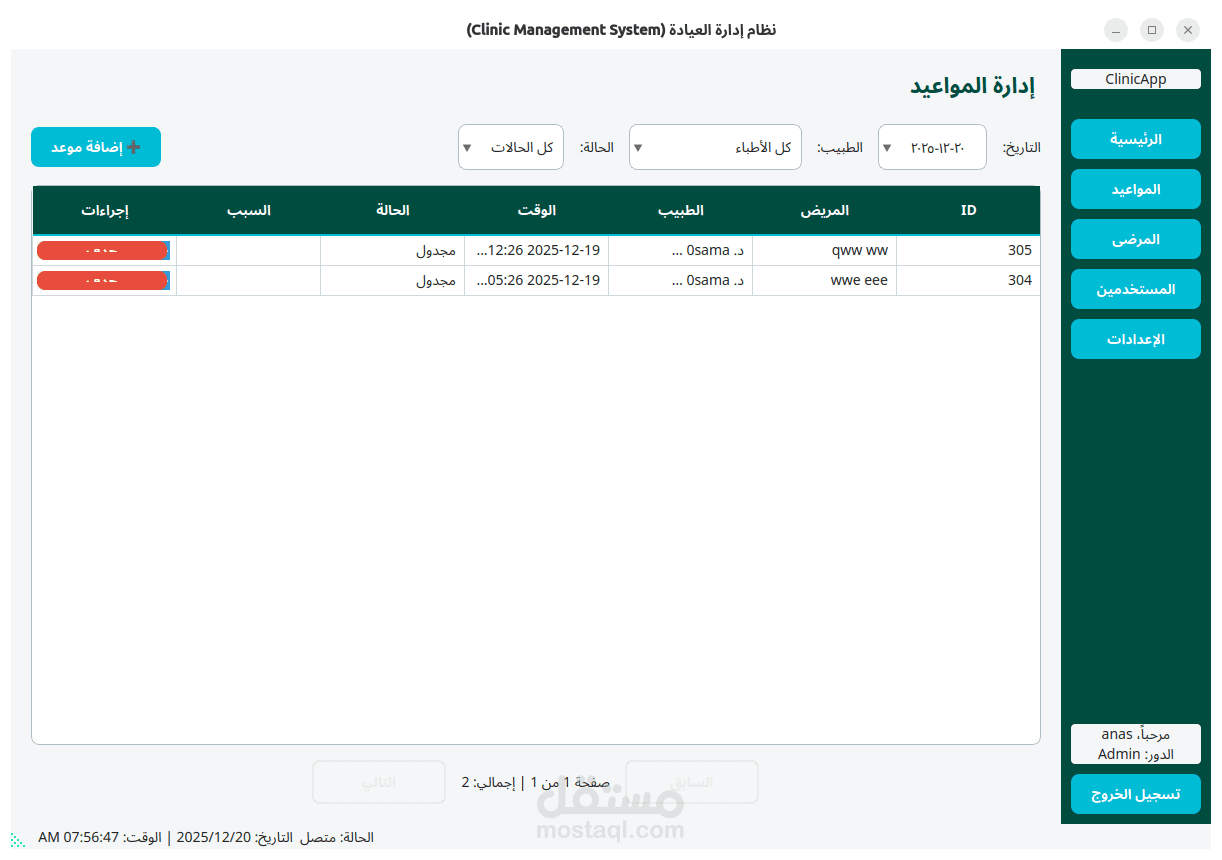Click the window resize grip in status bar
This screenshot has width=1222, height=860.
tap(17, 840)
